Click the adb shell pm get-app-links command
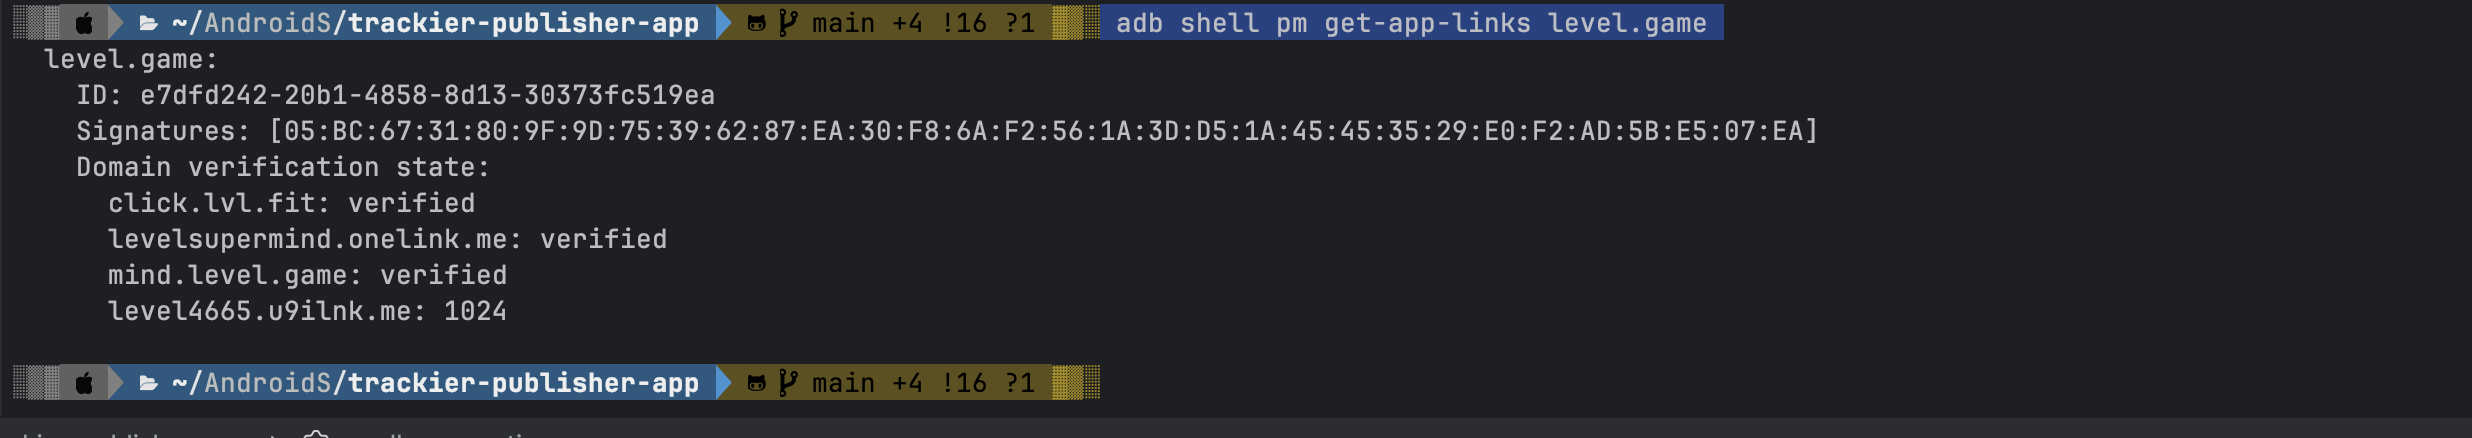The height and width of the screenshot is (438, 2472). [1410, 23]
